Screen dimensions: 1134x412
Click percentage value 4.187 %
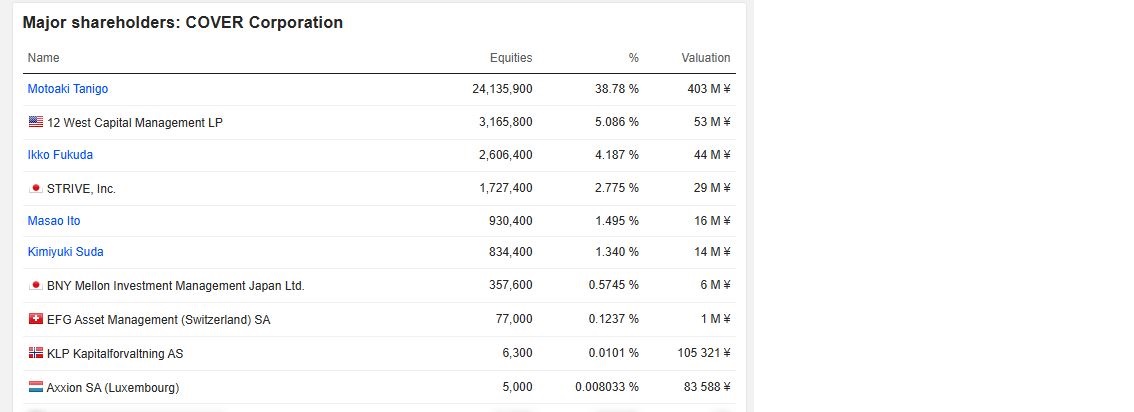pos(617,155)
